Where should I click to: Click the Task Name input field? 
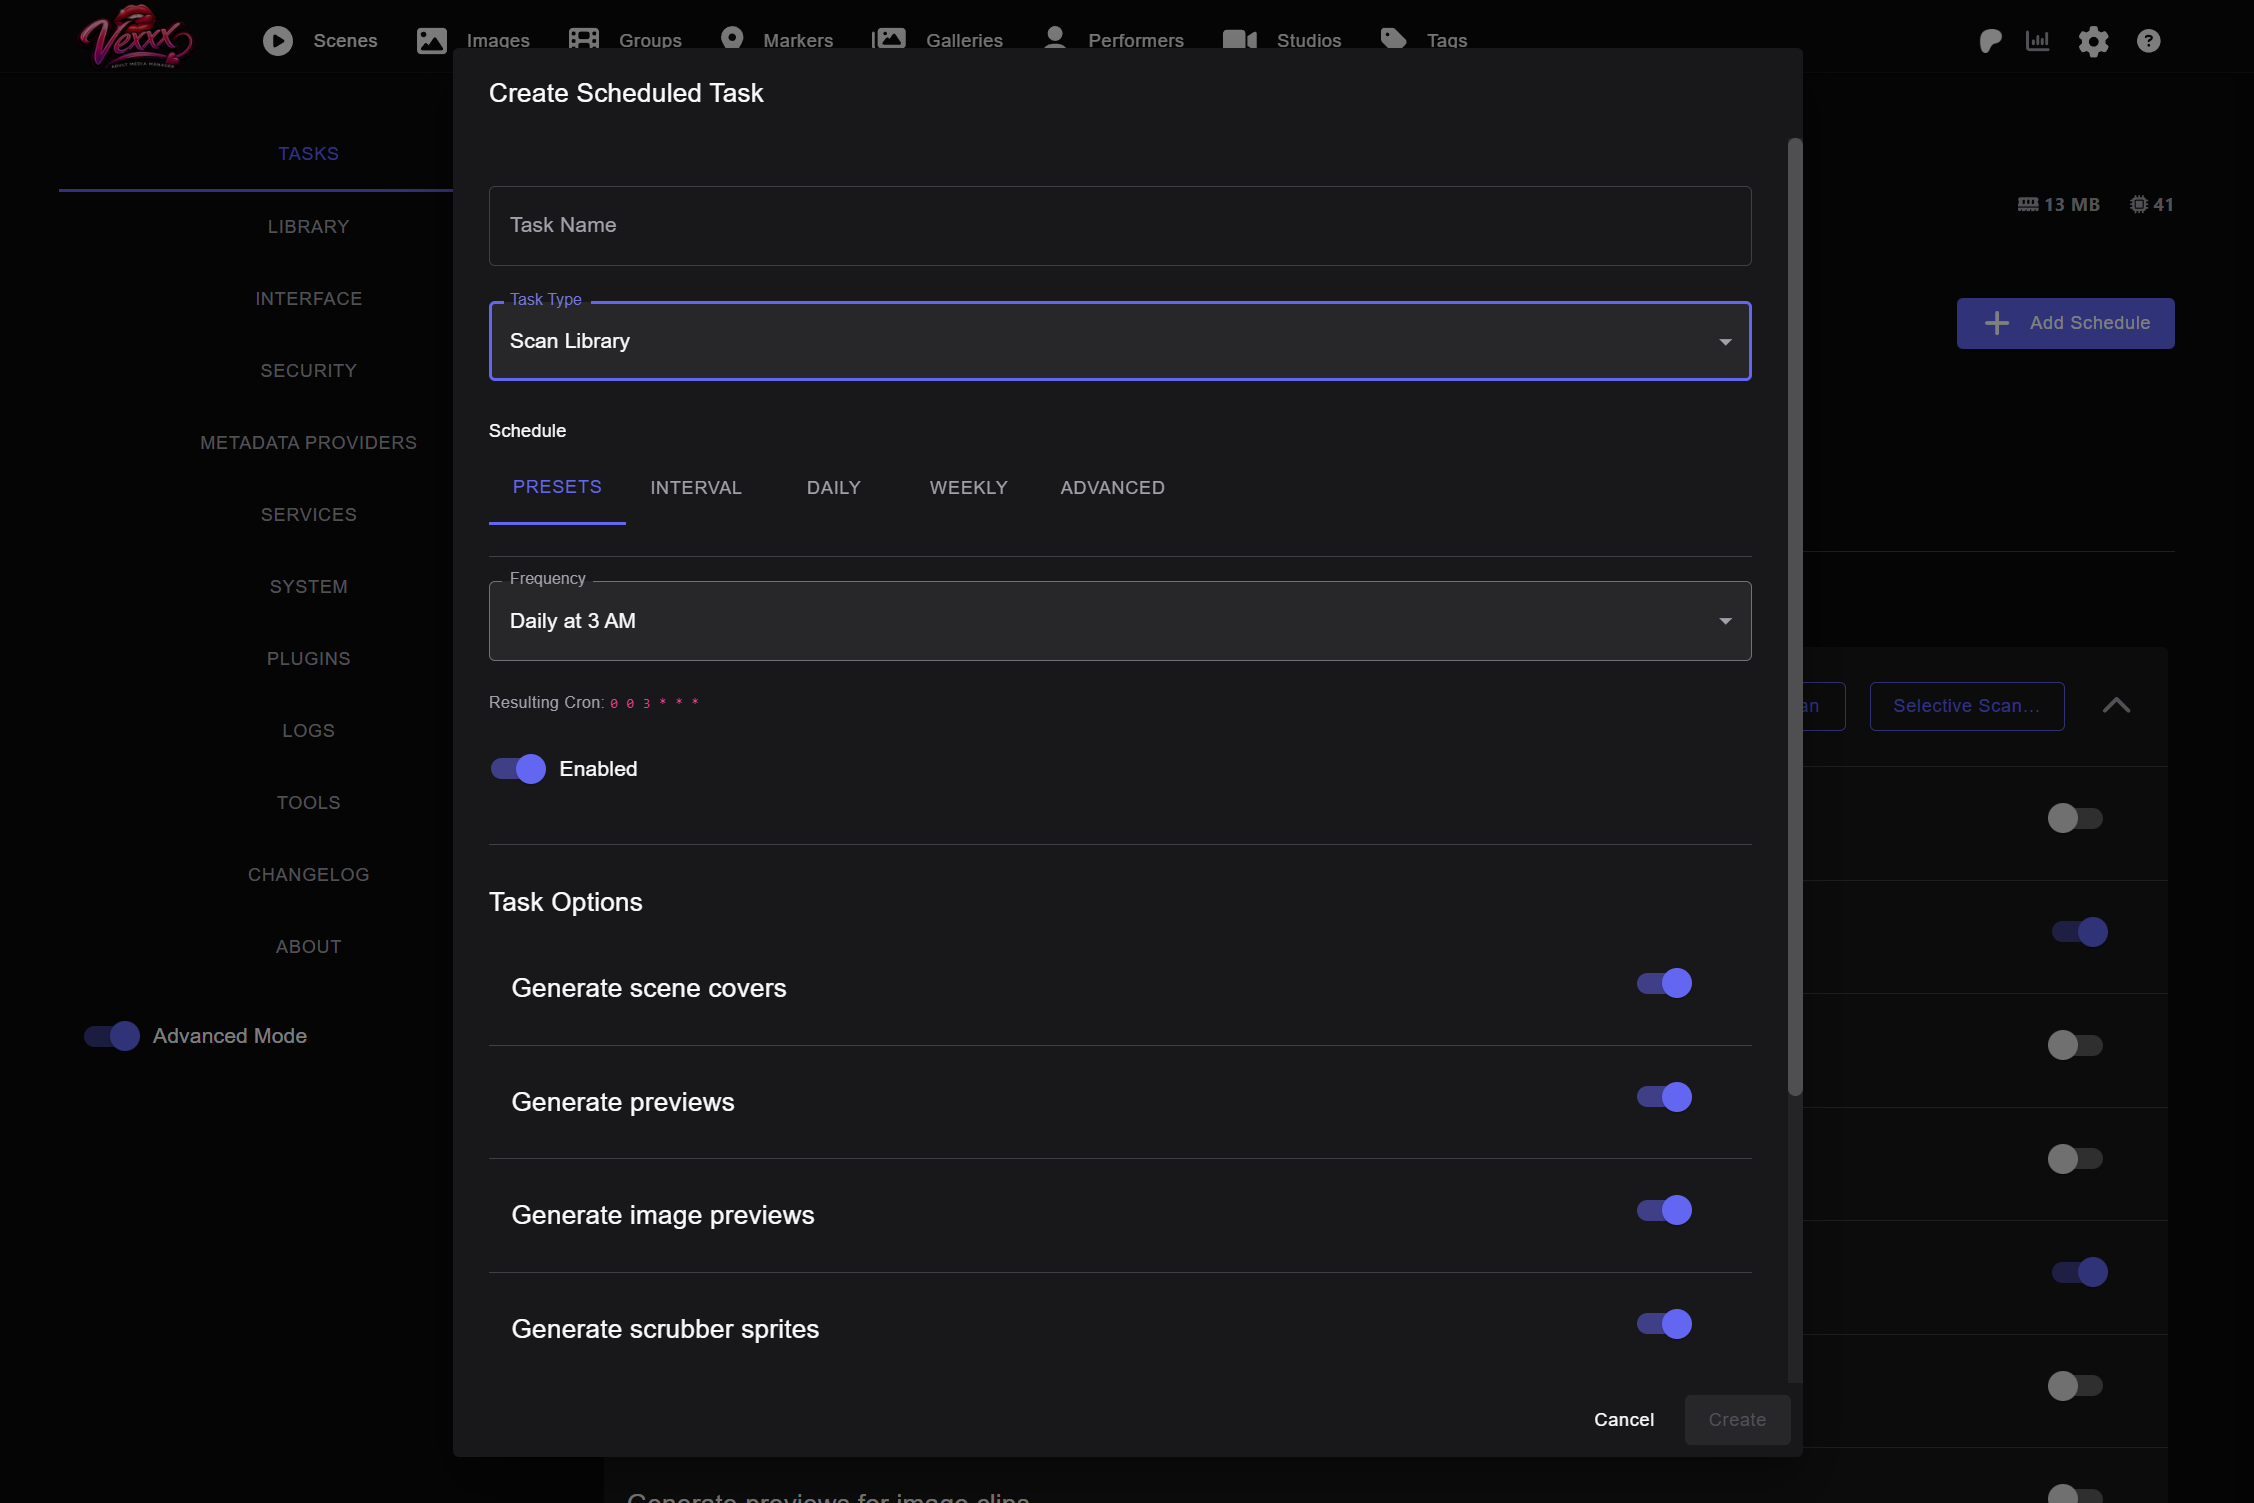coord(1119,226)
